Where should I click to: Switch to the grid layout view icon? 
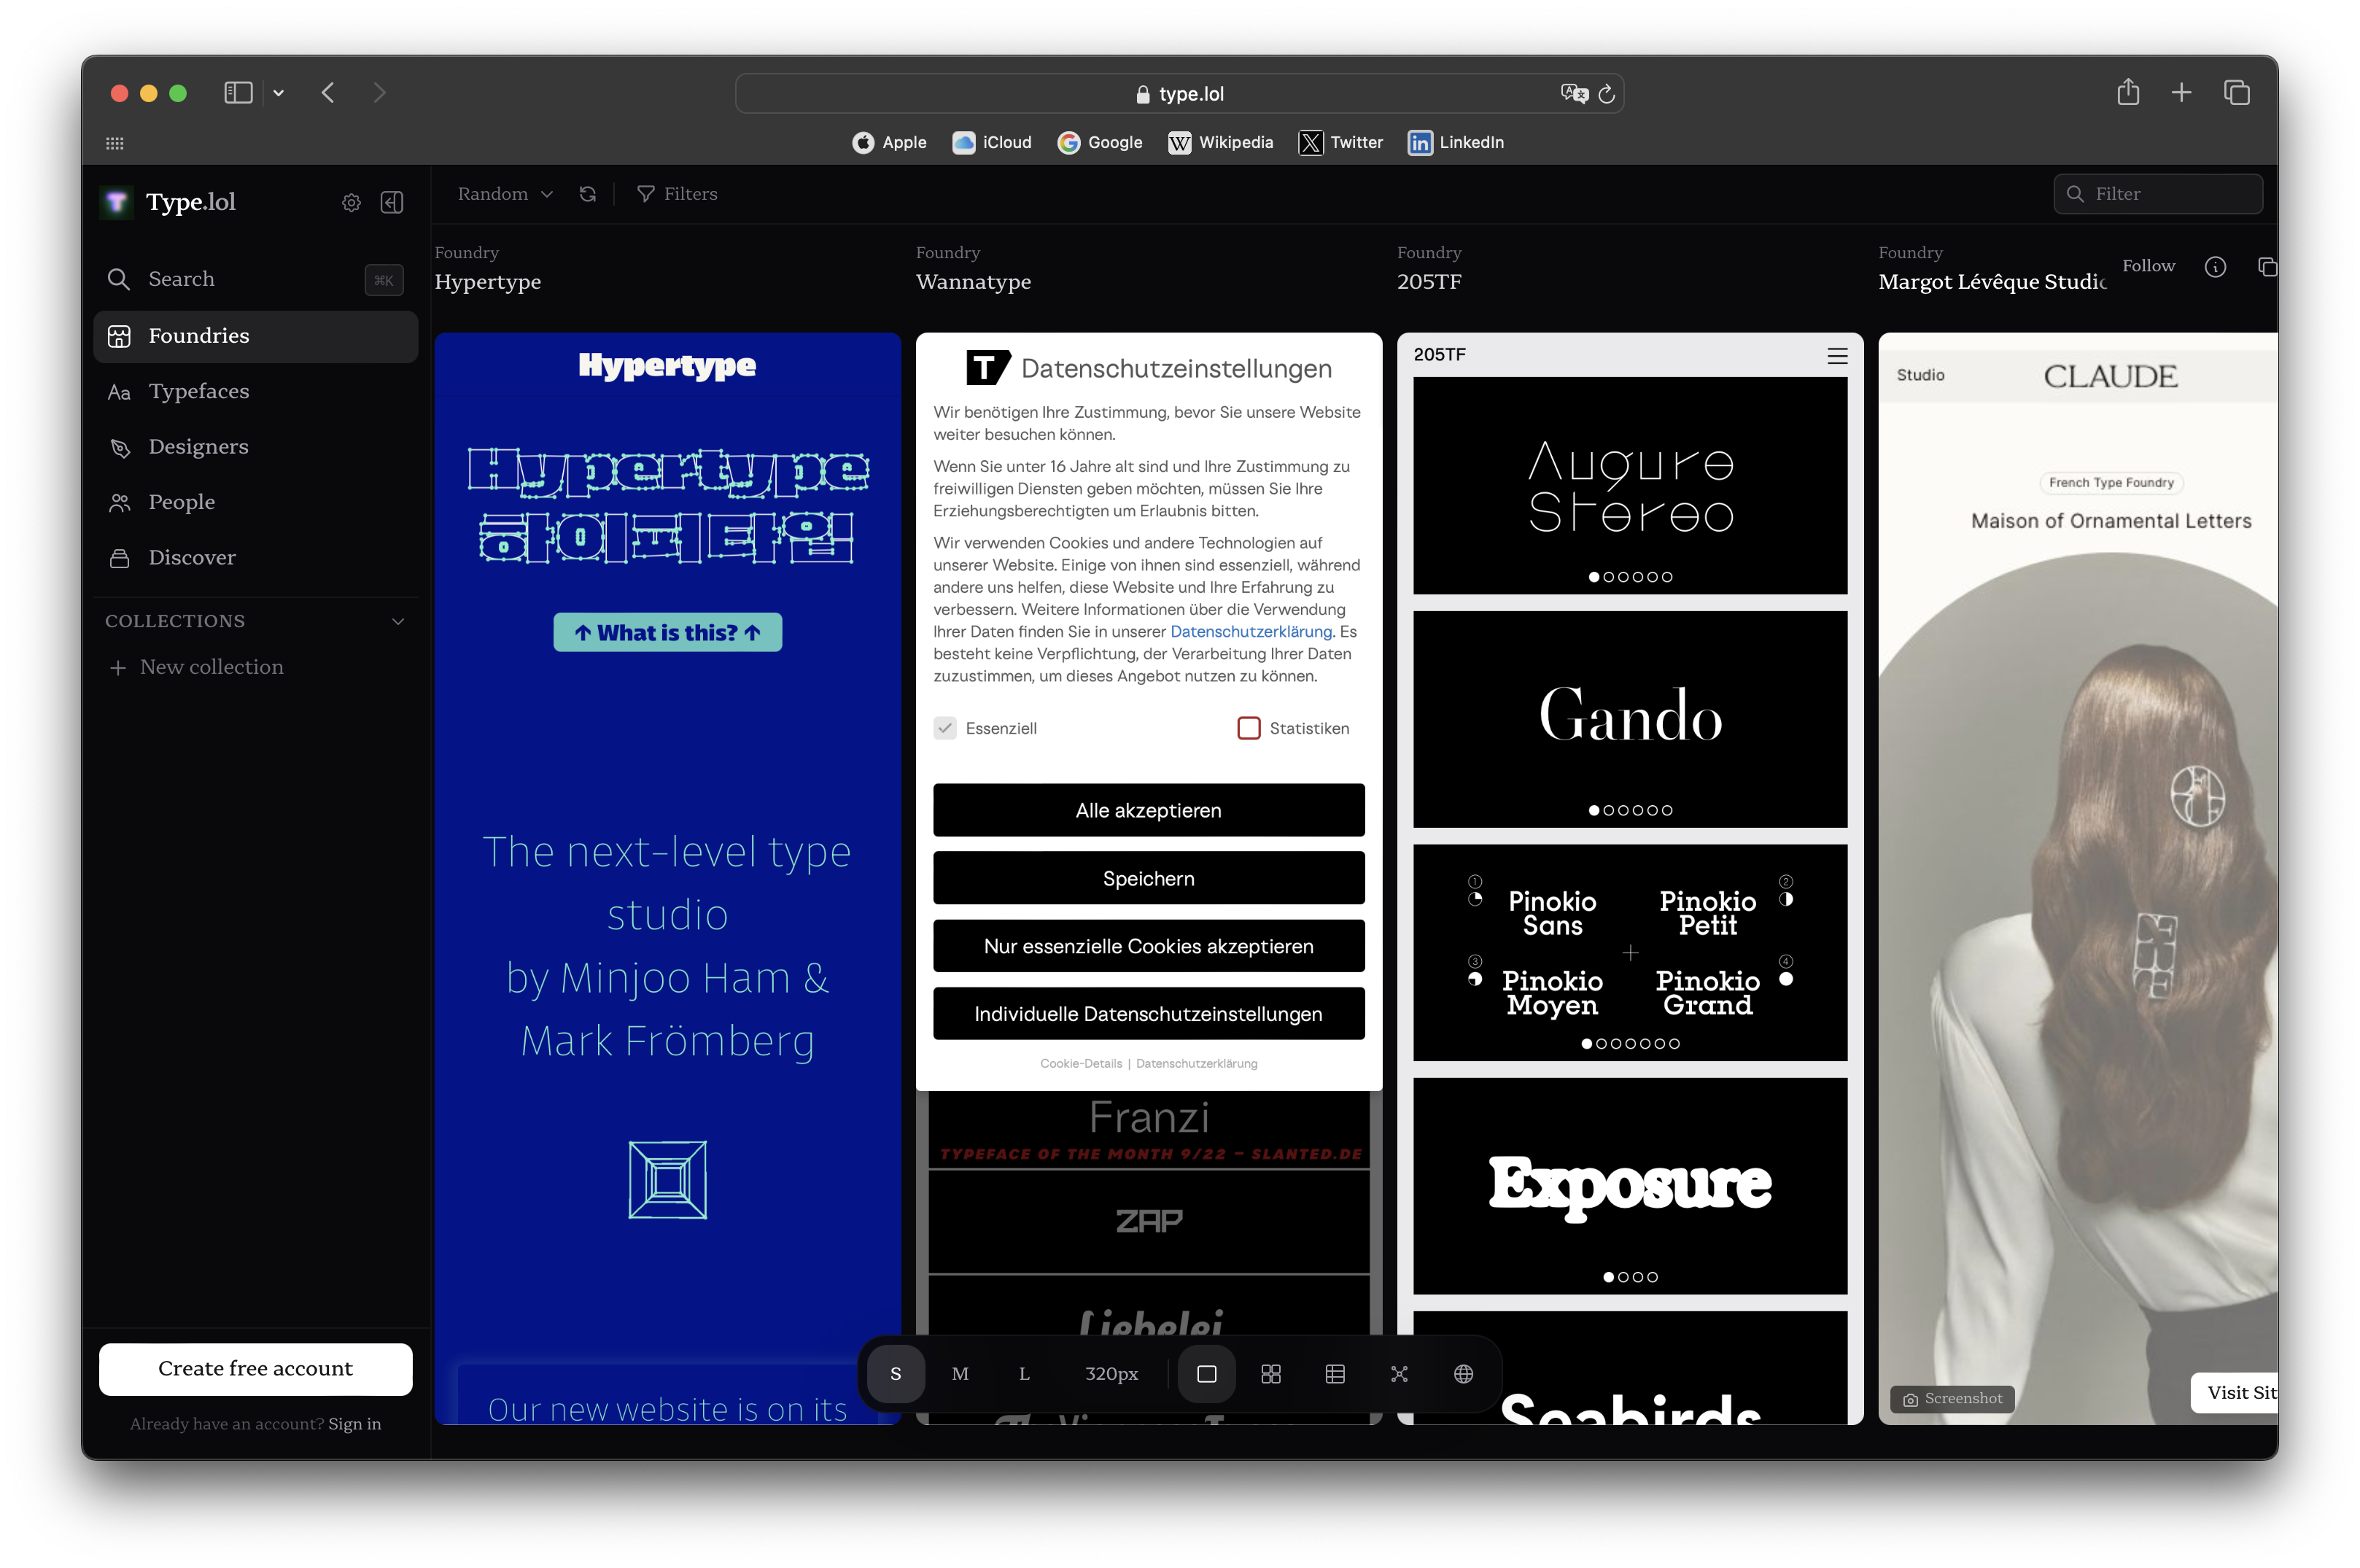point(1271,1374)
